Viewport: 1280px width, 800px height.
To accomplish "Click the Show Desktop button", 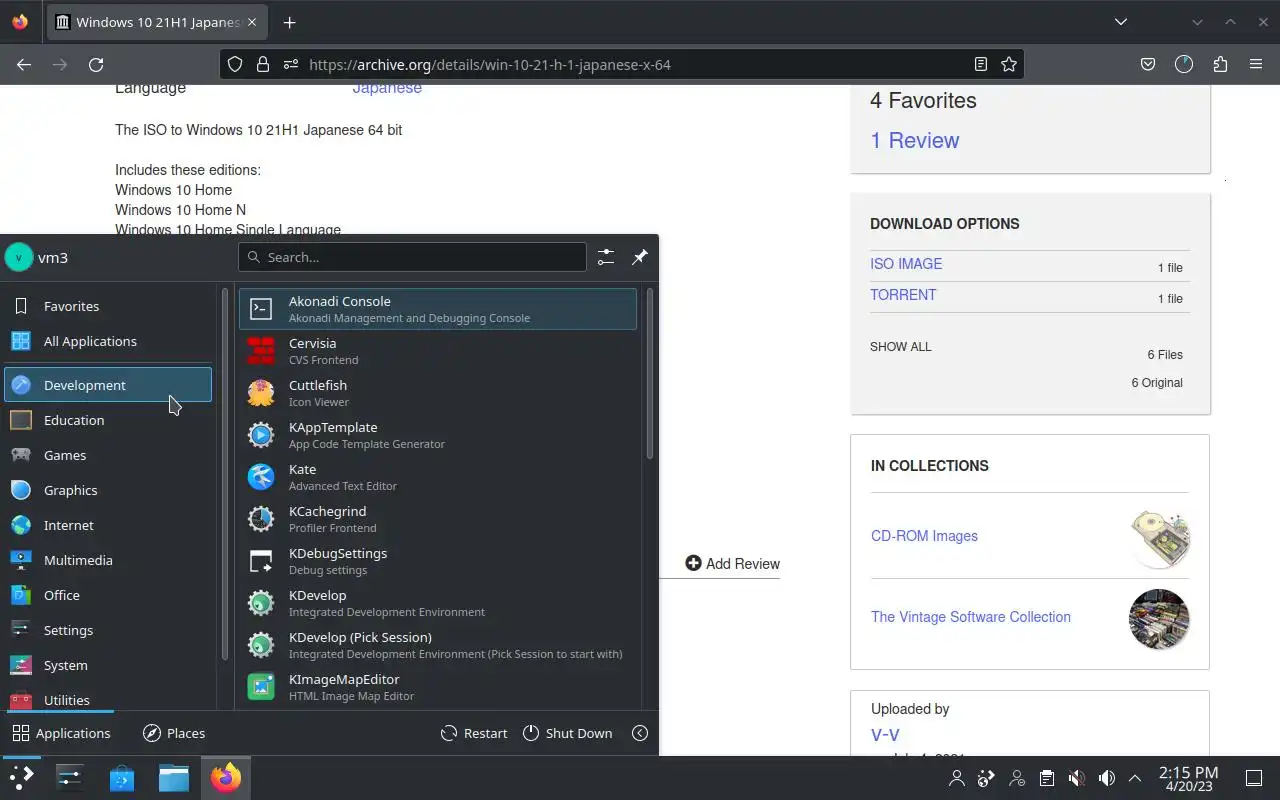I will coord(1254,778).
